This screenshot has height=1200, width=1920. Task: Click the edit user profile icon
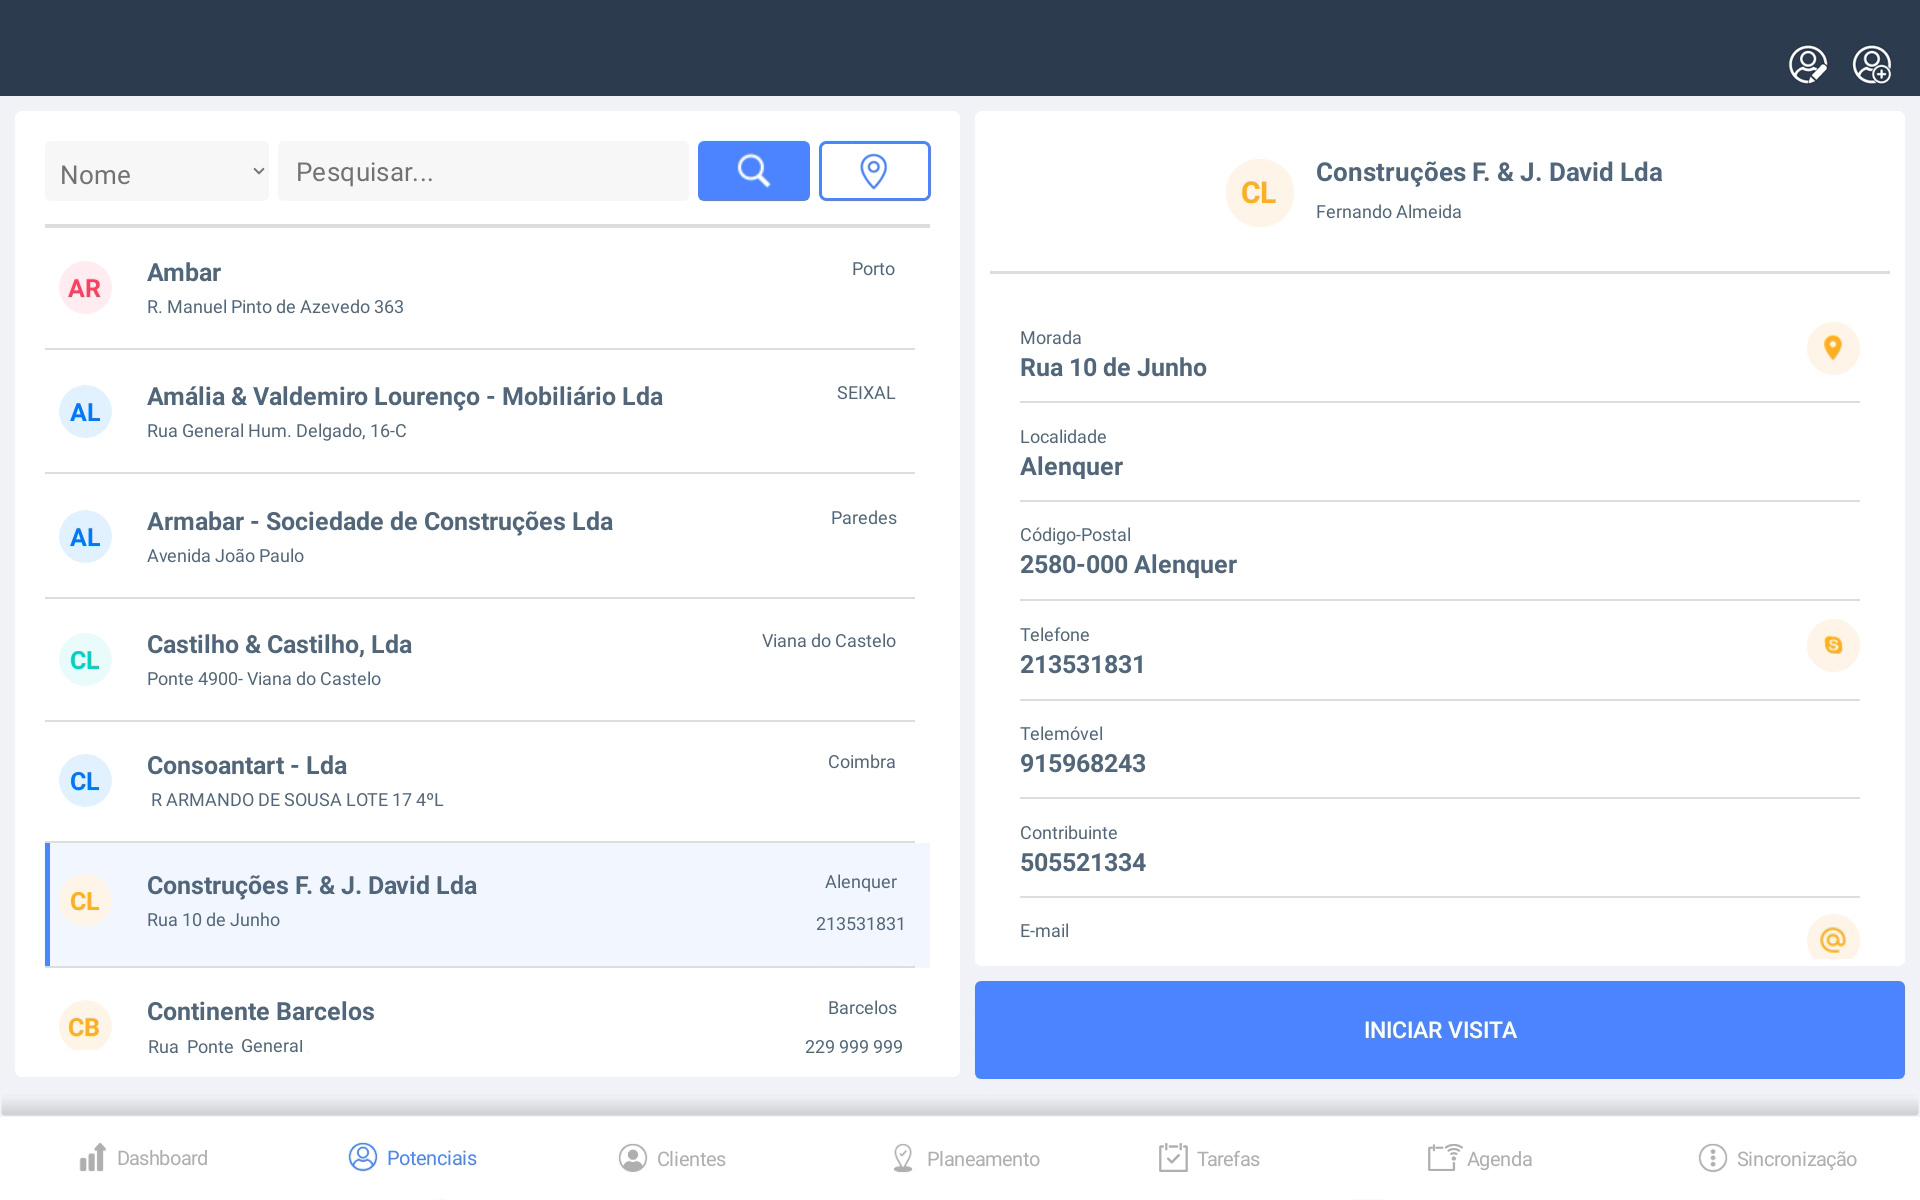tap(1807, 65)
